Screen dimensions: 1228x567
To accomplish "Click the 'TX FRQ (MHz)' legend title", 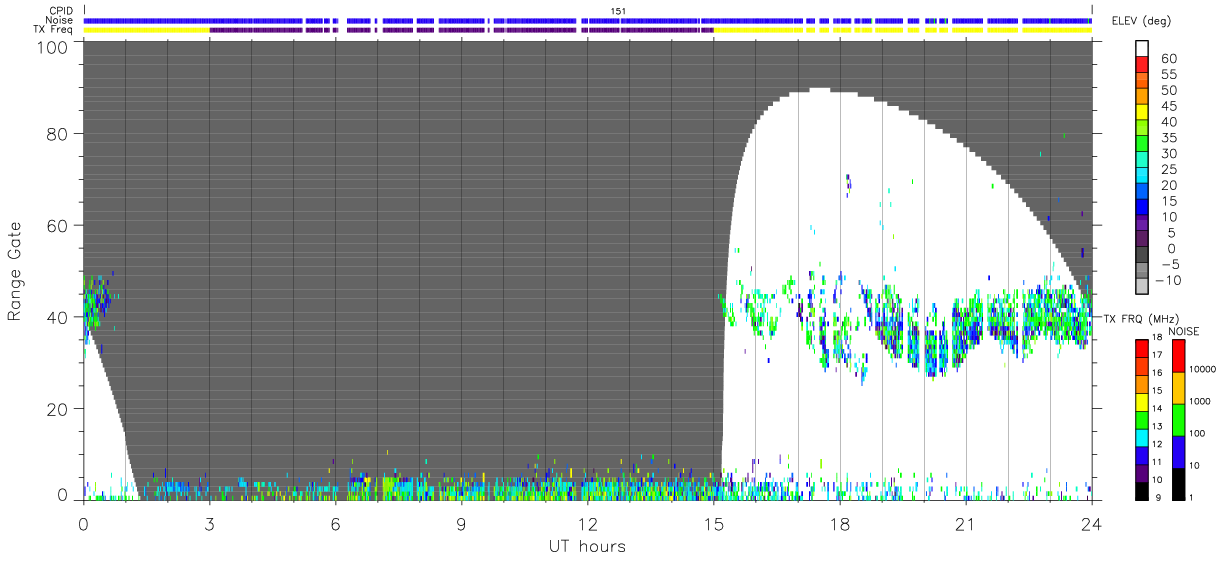I will [1141, 318].
